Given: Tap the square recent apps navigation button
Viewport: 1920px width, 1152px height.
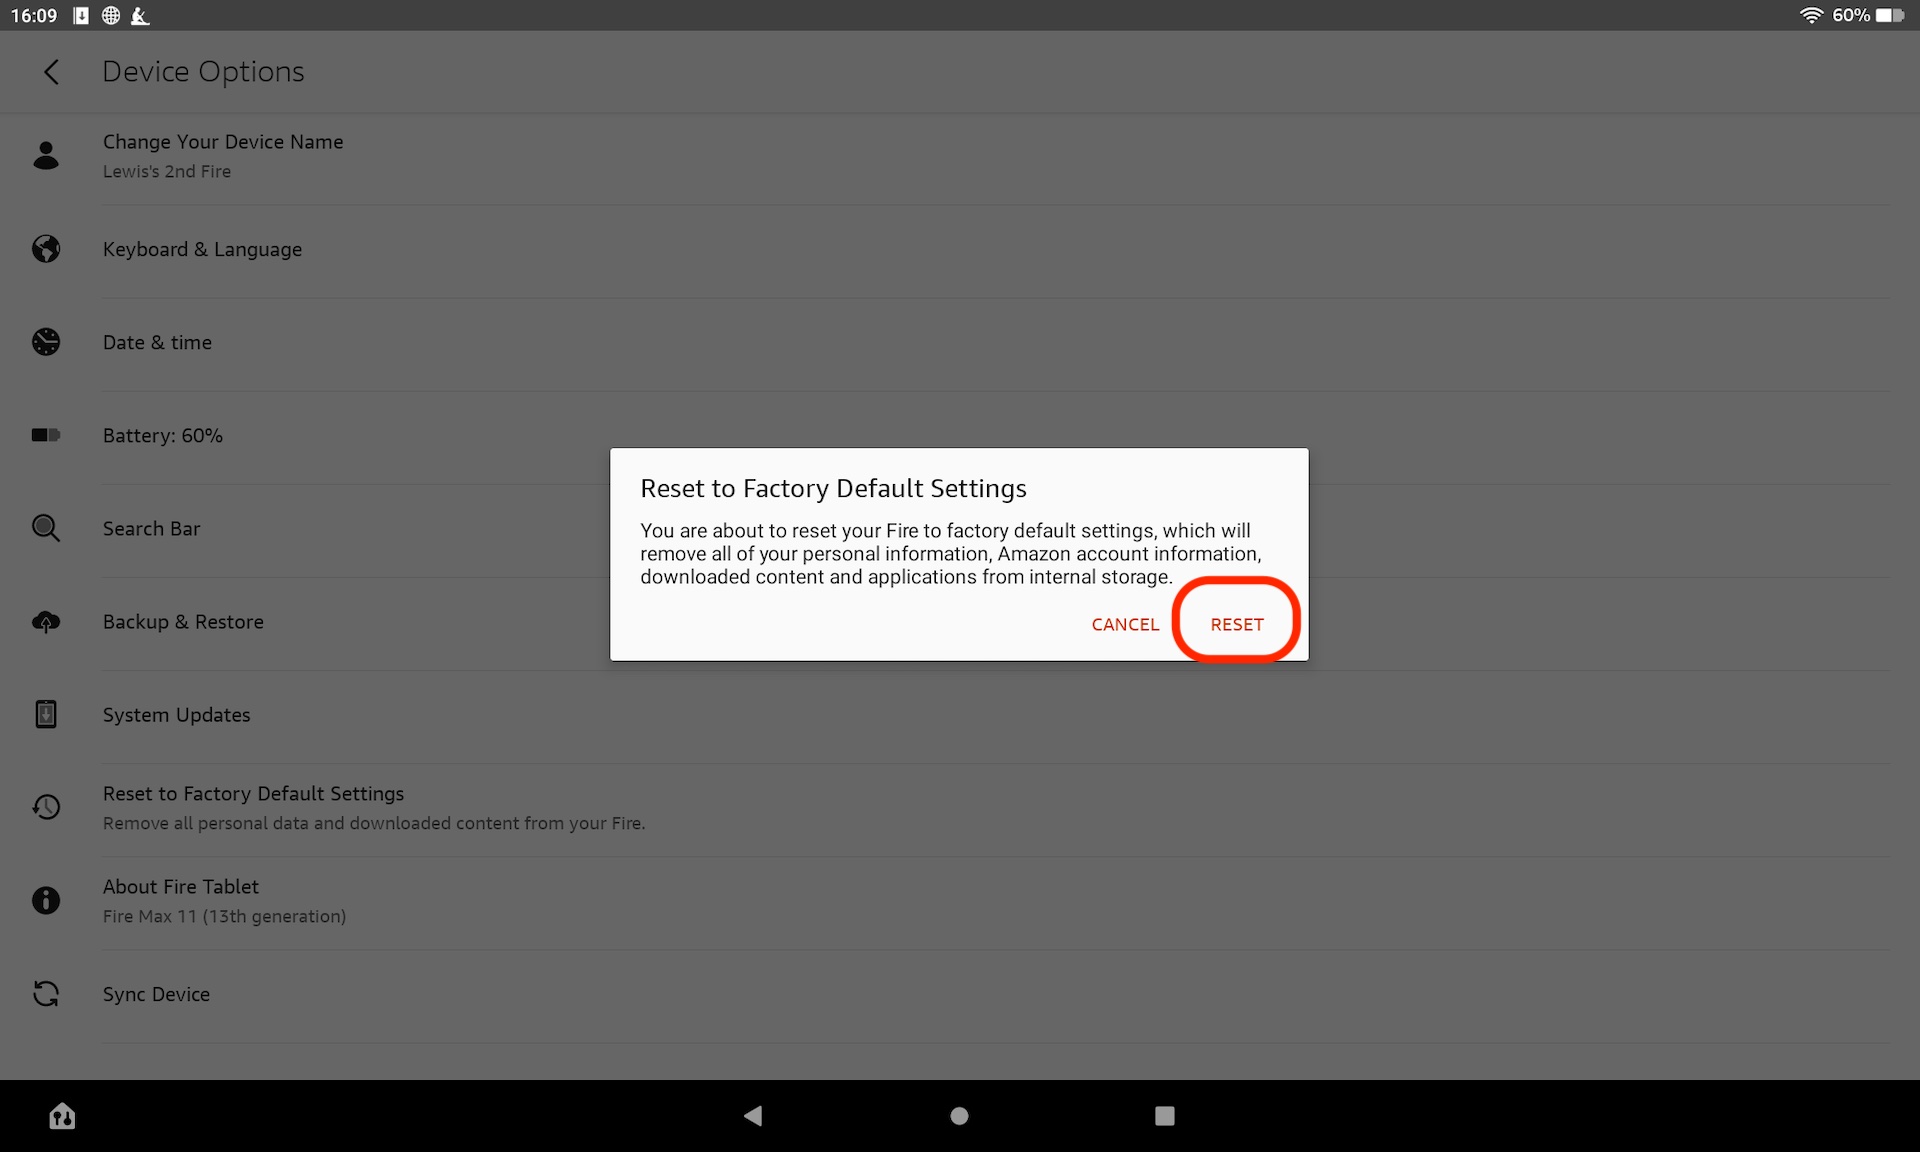Looking at the screenshot, I should pos(1164,1116).
